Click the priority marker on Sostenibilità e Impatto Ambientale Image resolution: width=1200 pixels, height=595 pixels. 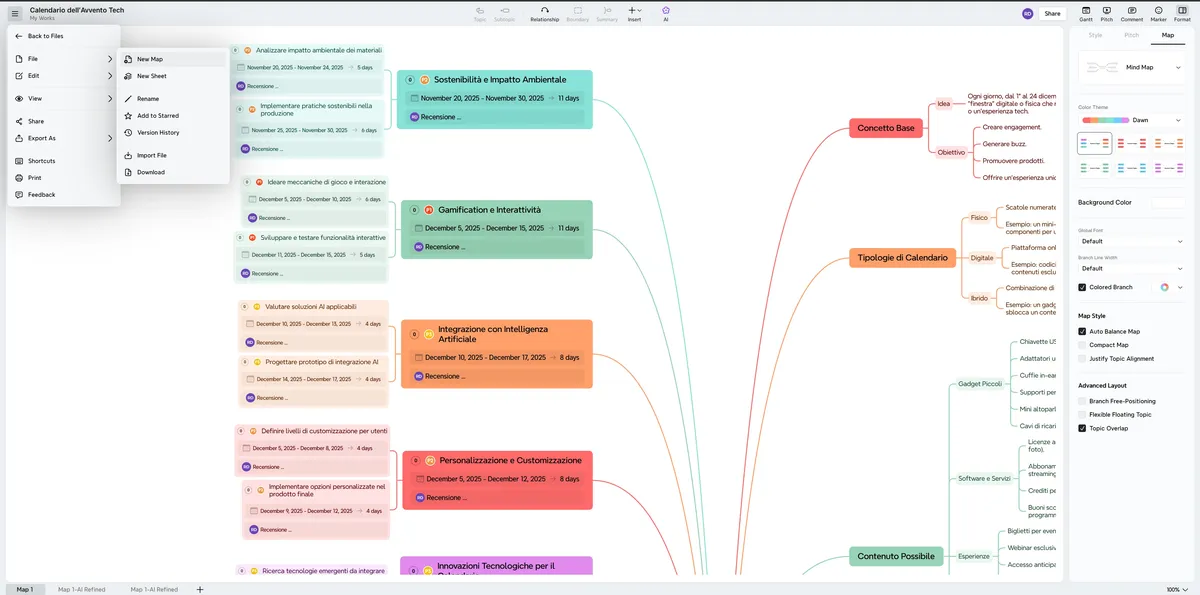coord(424,80)
